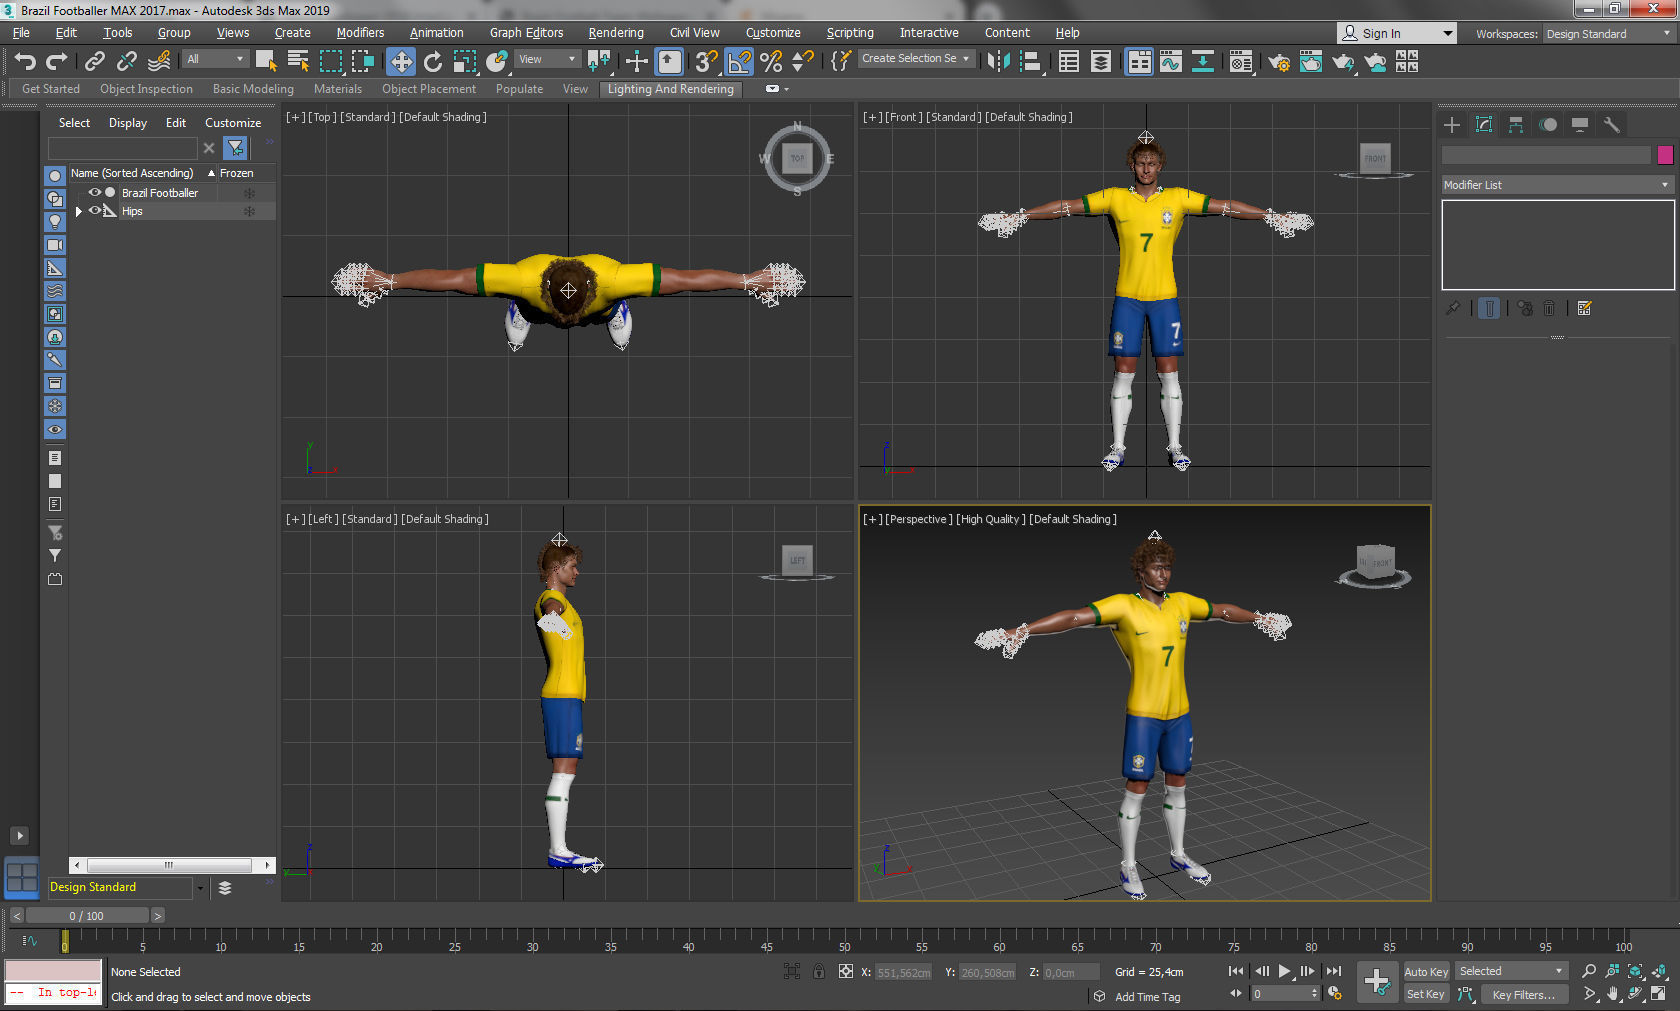
Task: Toggle 3D Snaps on
Action: (706, 61)
